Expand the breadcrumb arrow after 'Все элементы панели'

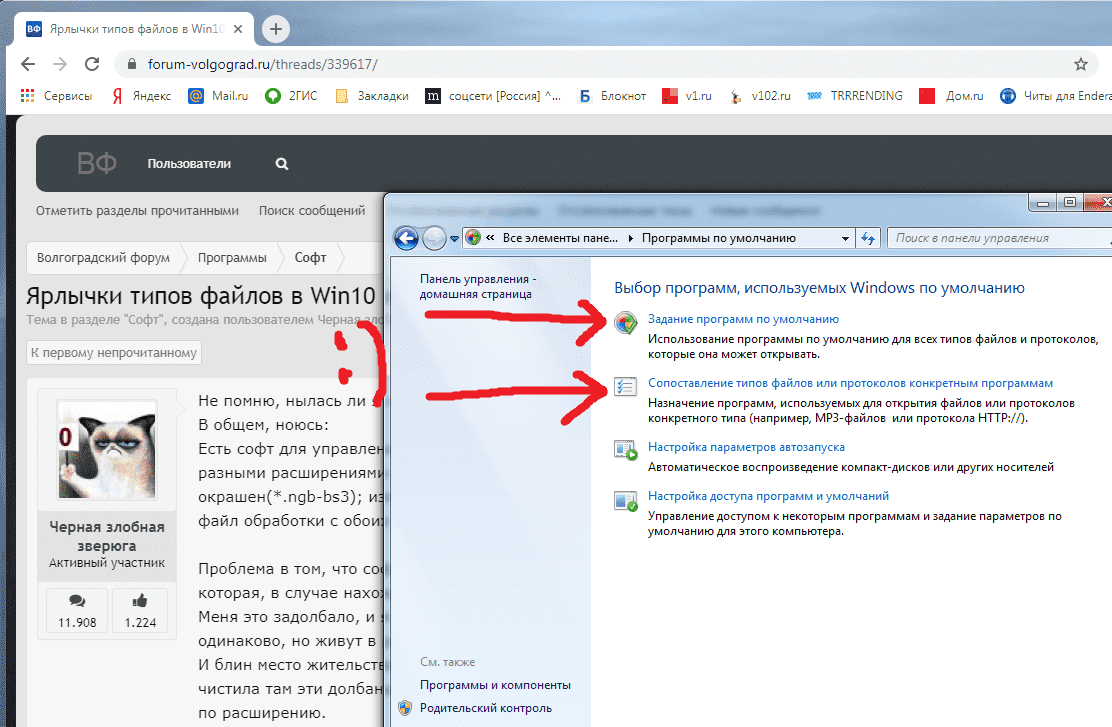pos(630,239)
